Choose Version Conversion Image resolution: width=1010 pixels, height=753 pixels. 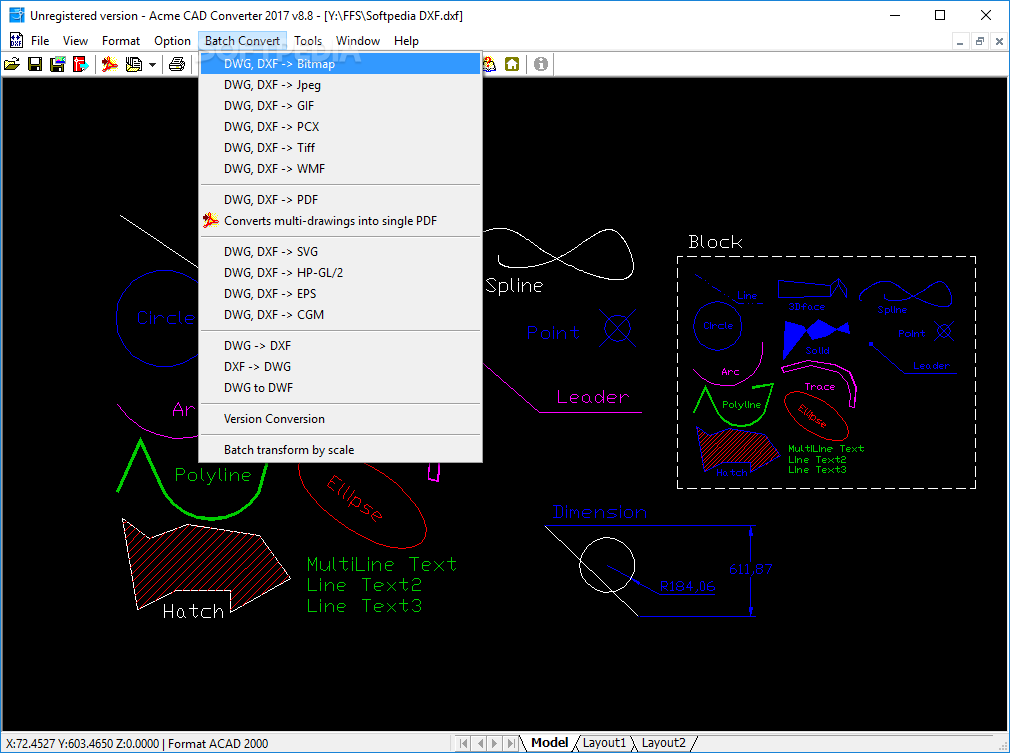[x=341, y=419]
